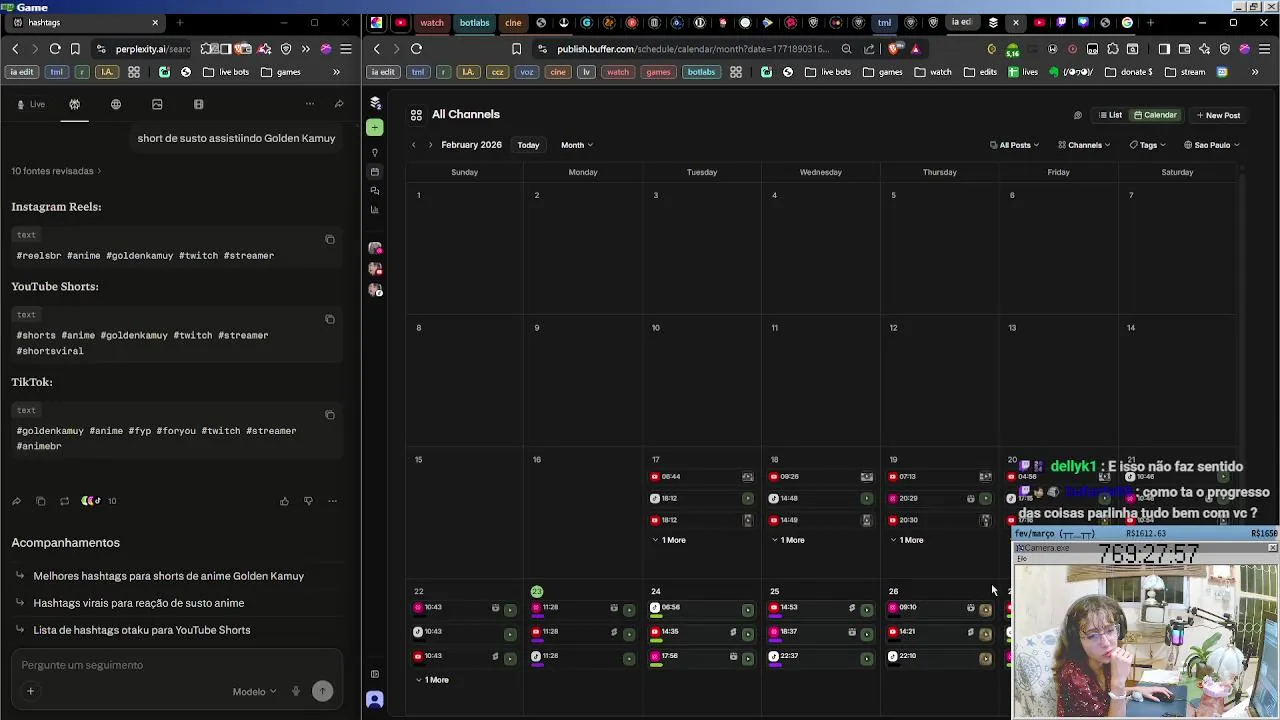The width and height of the screenshot is (1280, 720).
Task: Open 'Hashtags virais para reação de susto anime'
Action: [x=138, y=603]
